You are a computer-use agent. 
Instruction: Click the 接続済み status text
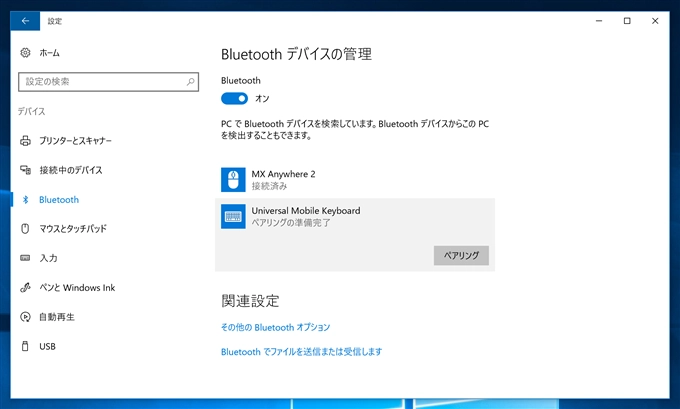(x=269, y=186)
